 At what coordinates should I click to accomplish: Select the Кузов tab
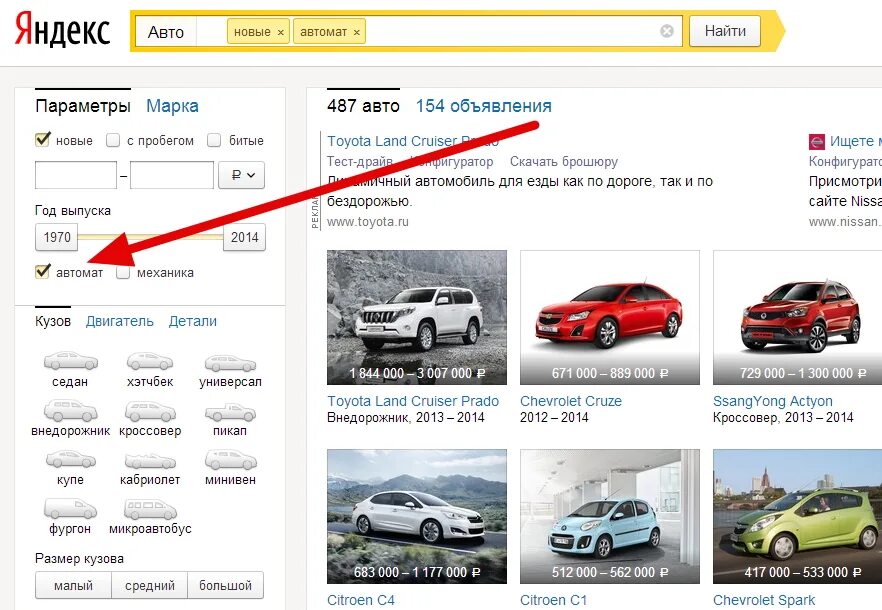pyautogui.click(x=53, y=321)
